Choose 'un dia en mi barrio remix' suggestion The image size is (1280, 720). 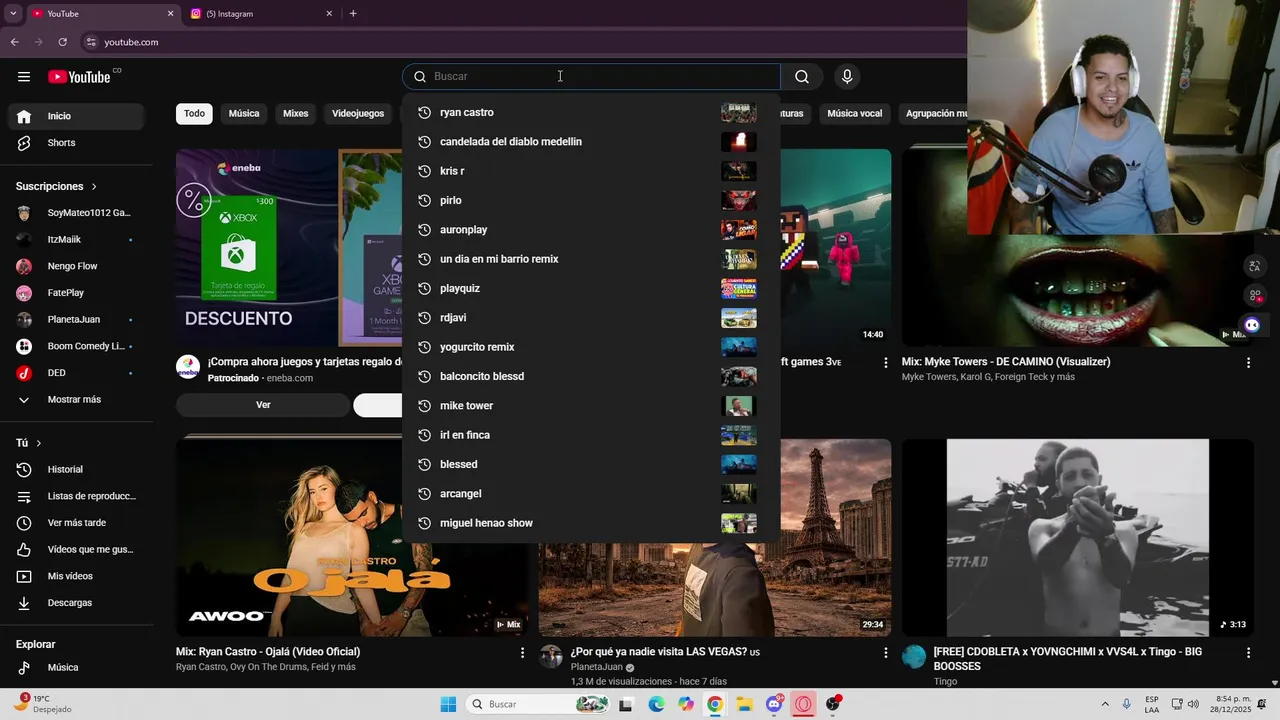click(591, 259)
